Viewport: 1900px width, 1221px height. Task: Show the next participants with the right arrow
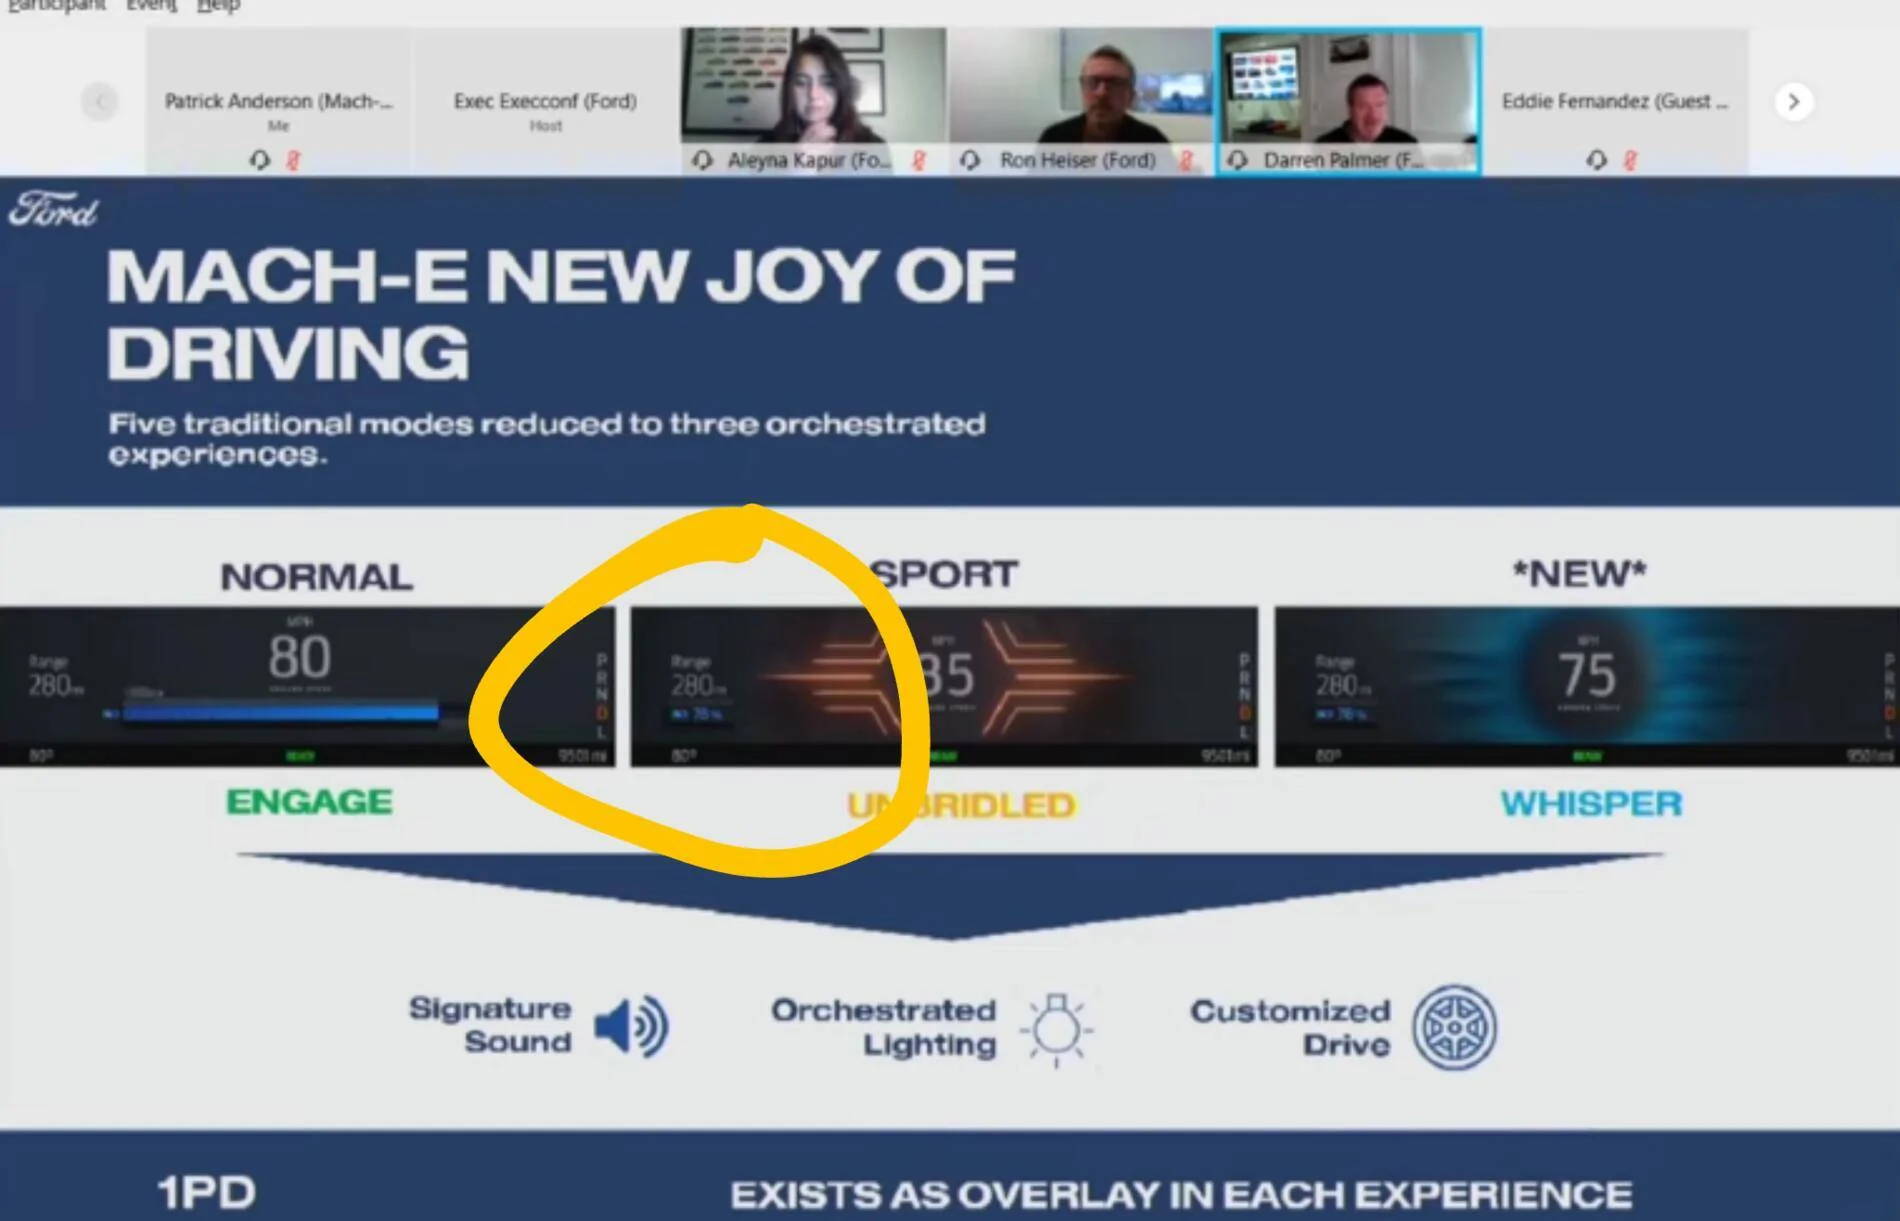(1793, 102)
